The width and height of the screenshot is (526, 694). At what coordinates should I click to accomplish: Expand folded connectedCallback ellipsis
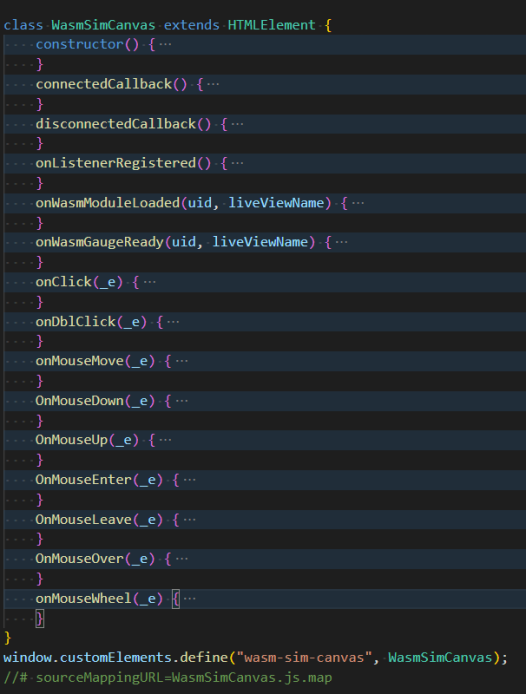point(213,84)
